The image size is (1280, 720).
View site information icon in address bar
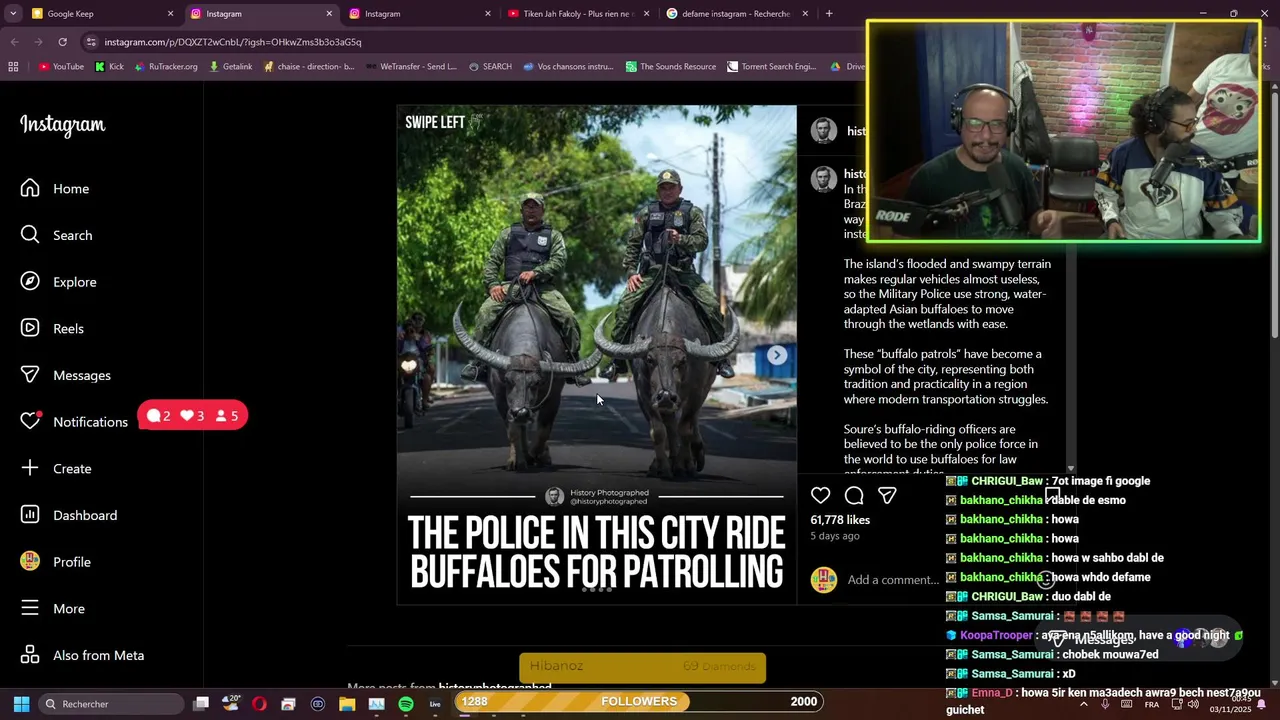91,42
